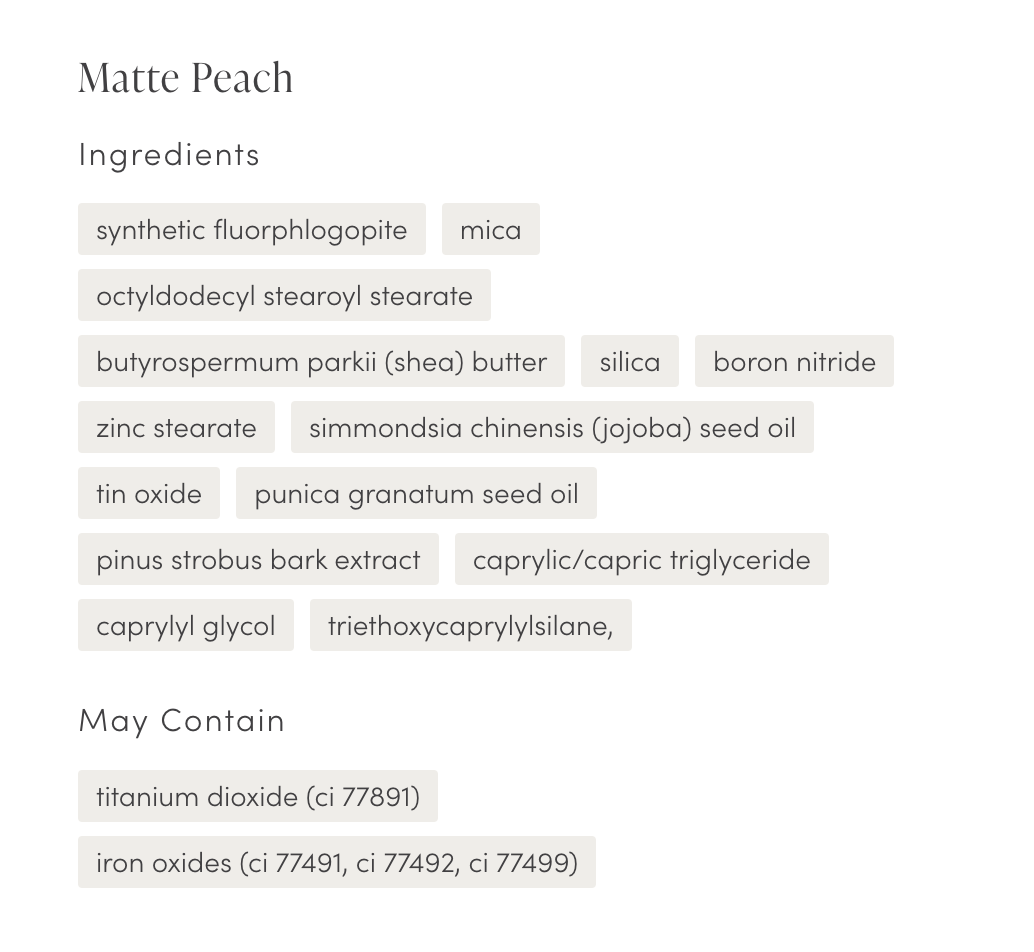
Task: Click the octyldodecyl stearoyl stearate tag
Action: pos(284,296)
